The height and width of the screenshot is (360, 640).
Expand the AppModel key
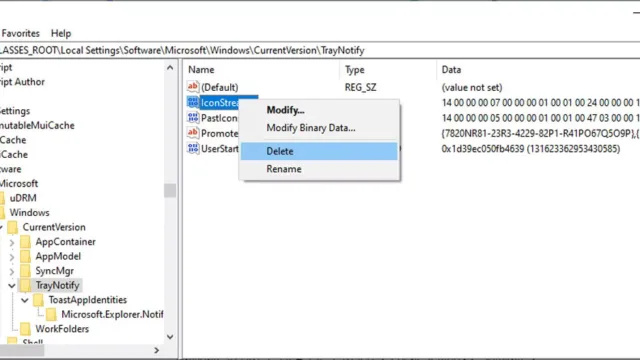point(11,257)
